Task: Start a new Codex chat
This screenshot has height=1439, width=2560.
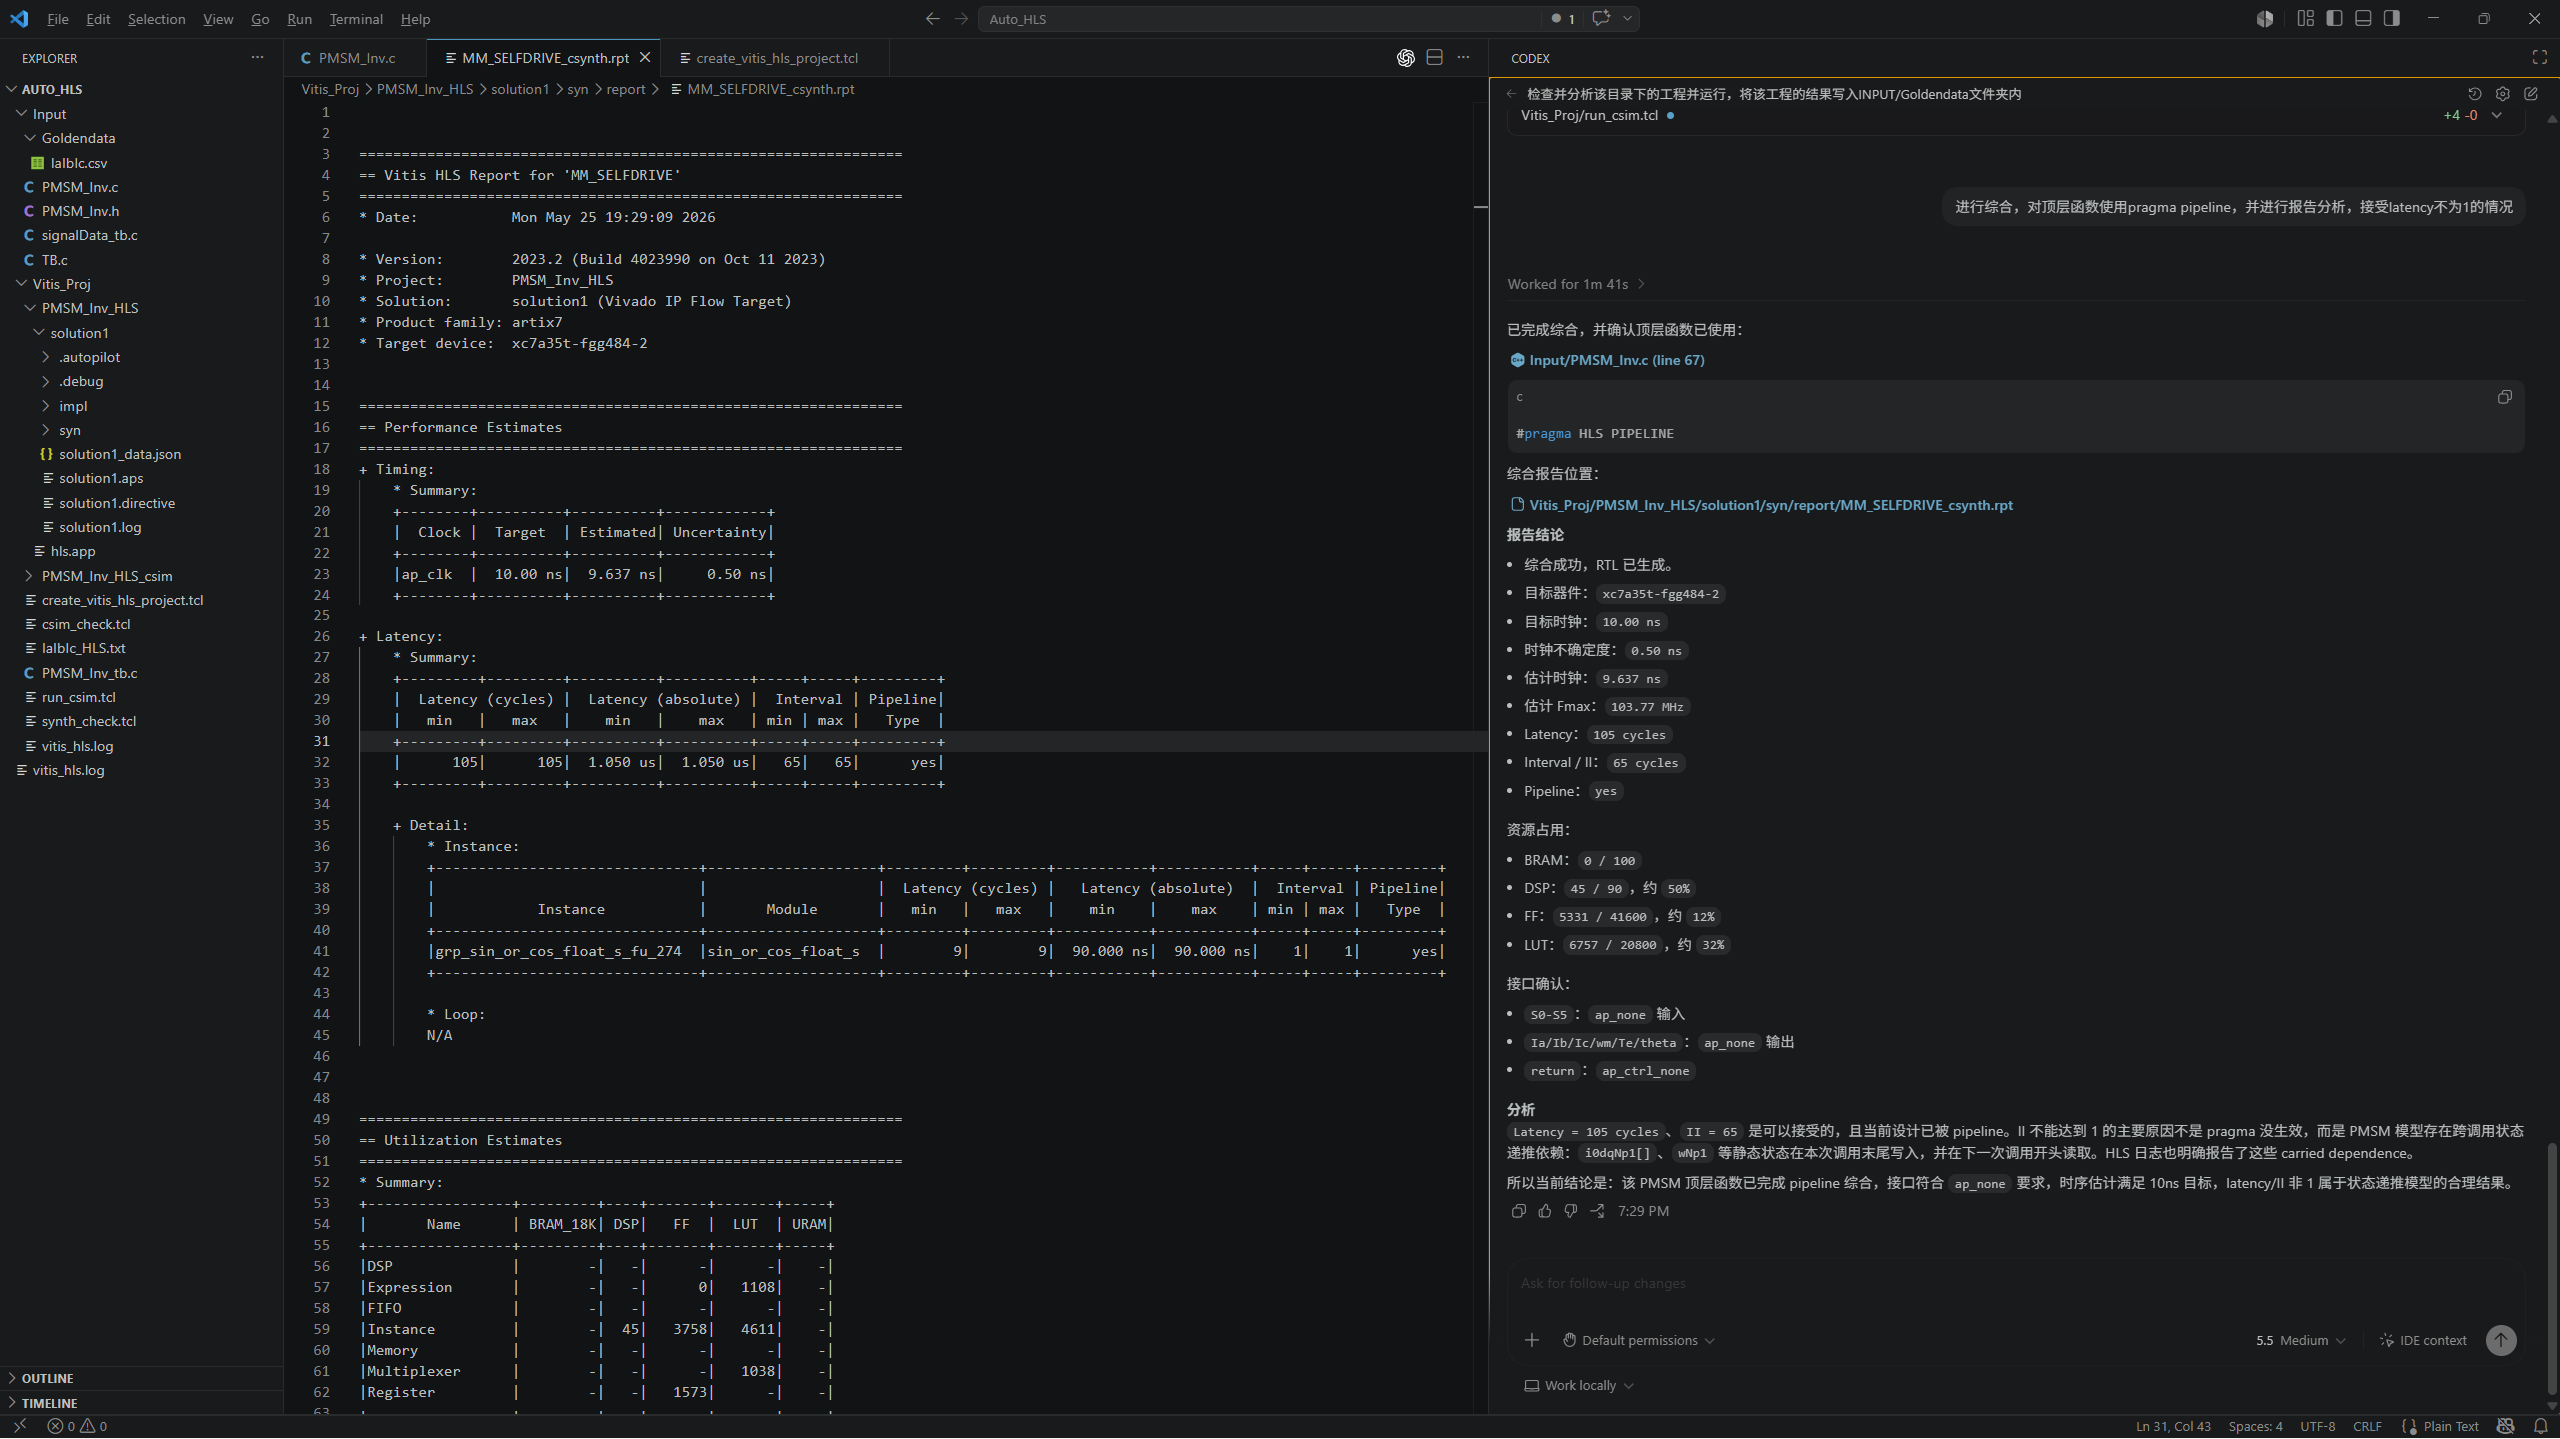Action: point(2531,94)
